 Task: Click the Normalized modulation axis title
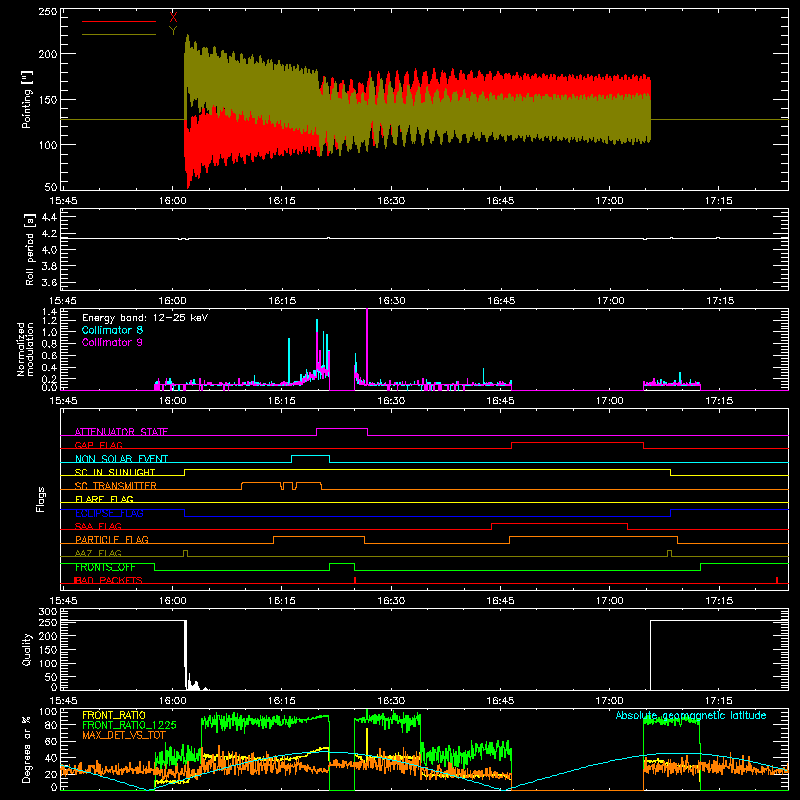tap(26, 349)
